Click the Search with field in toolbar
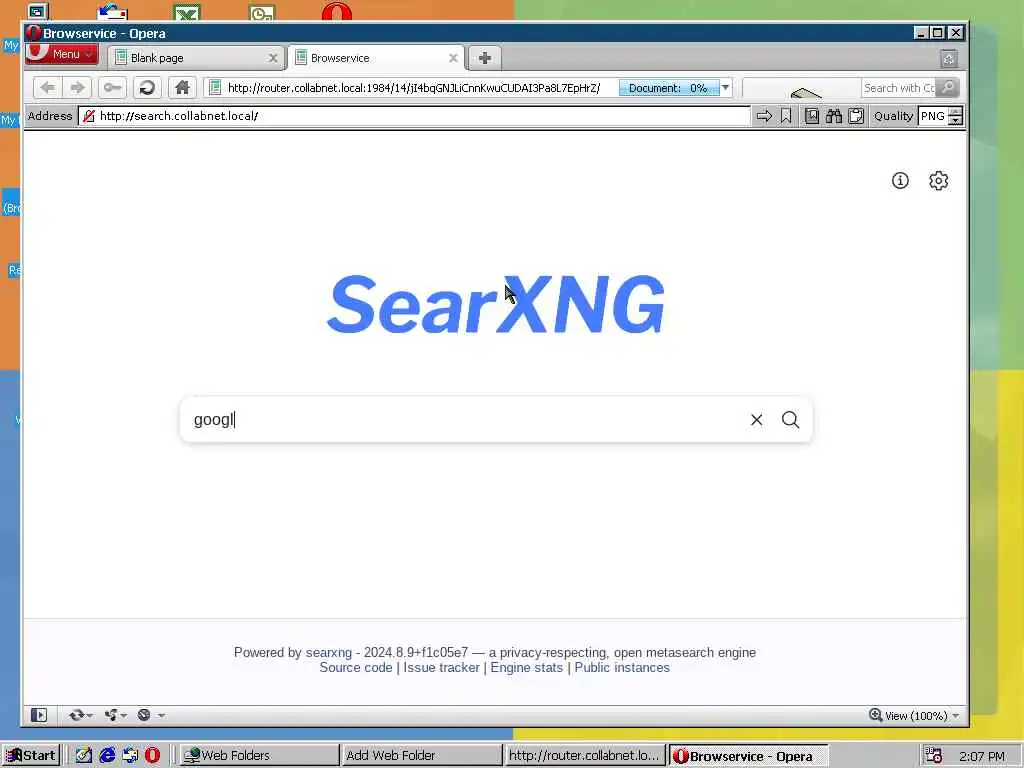The height and width of the screenshot is (768, 1024). [x=899, y=88]
